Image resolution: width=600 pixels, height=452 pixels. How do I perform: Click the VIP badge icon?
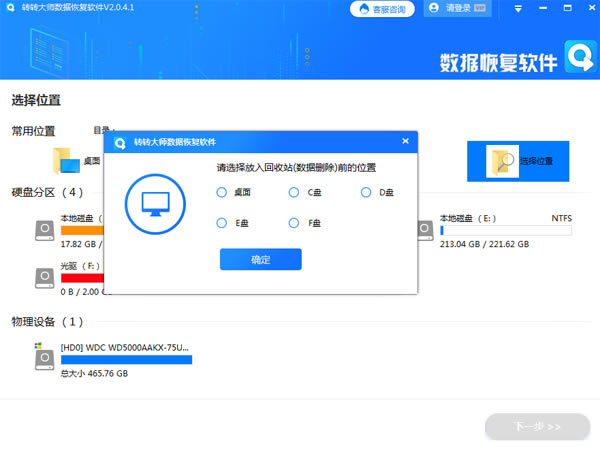pos(480,8)
